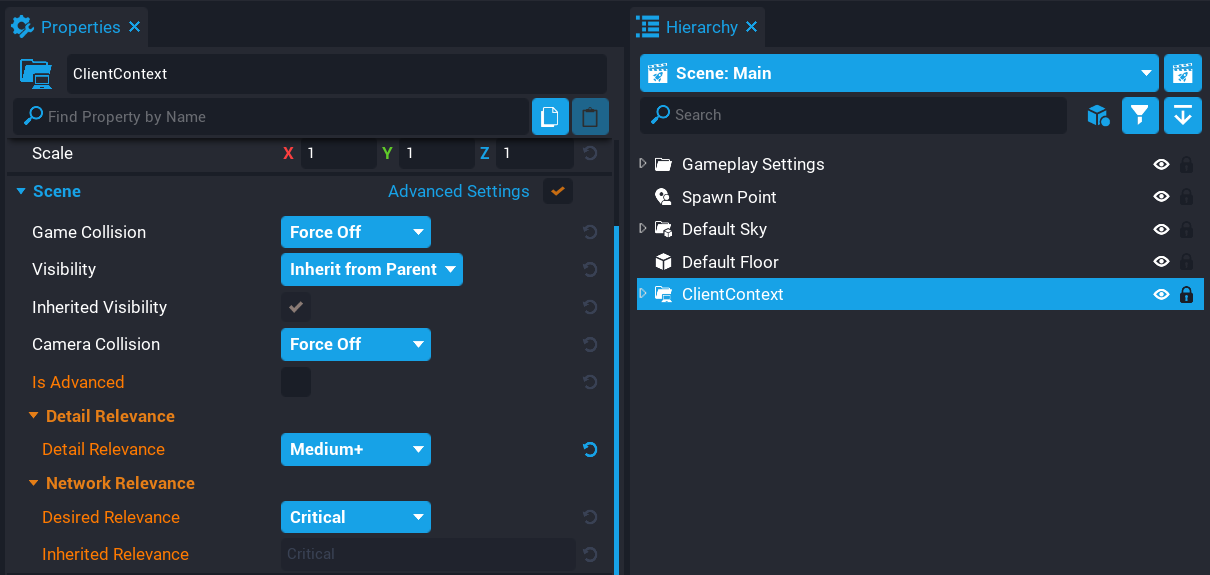Click the copy properties icon
The image size is (1210, 575).
click(x=549, y=117)
